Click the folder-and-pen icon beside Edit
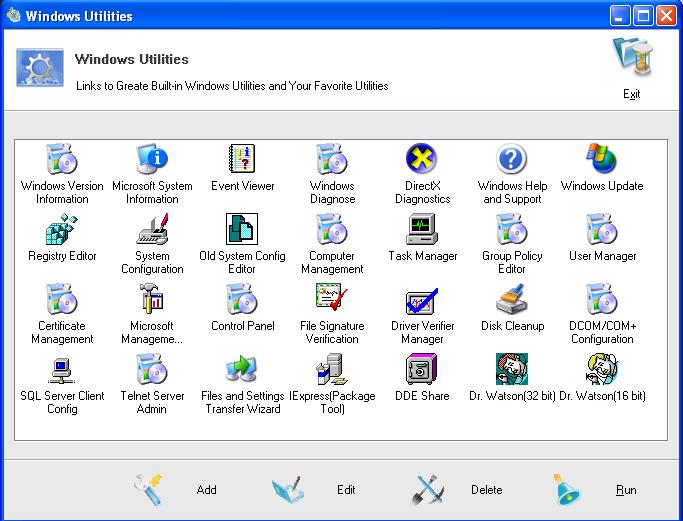 [x=287, y=490]
